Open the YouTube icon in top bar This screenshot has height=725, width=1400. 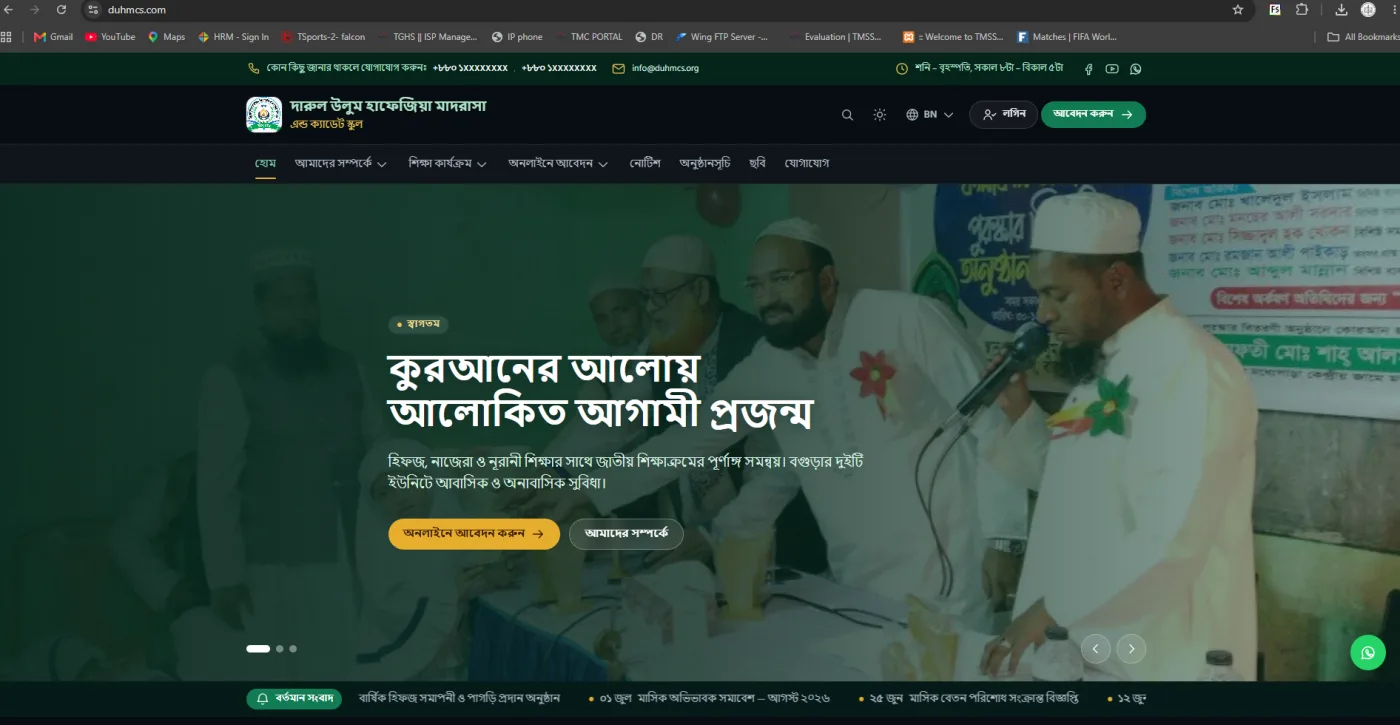point(1112,69)
